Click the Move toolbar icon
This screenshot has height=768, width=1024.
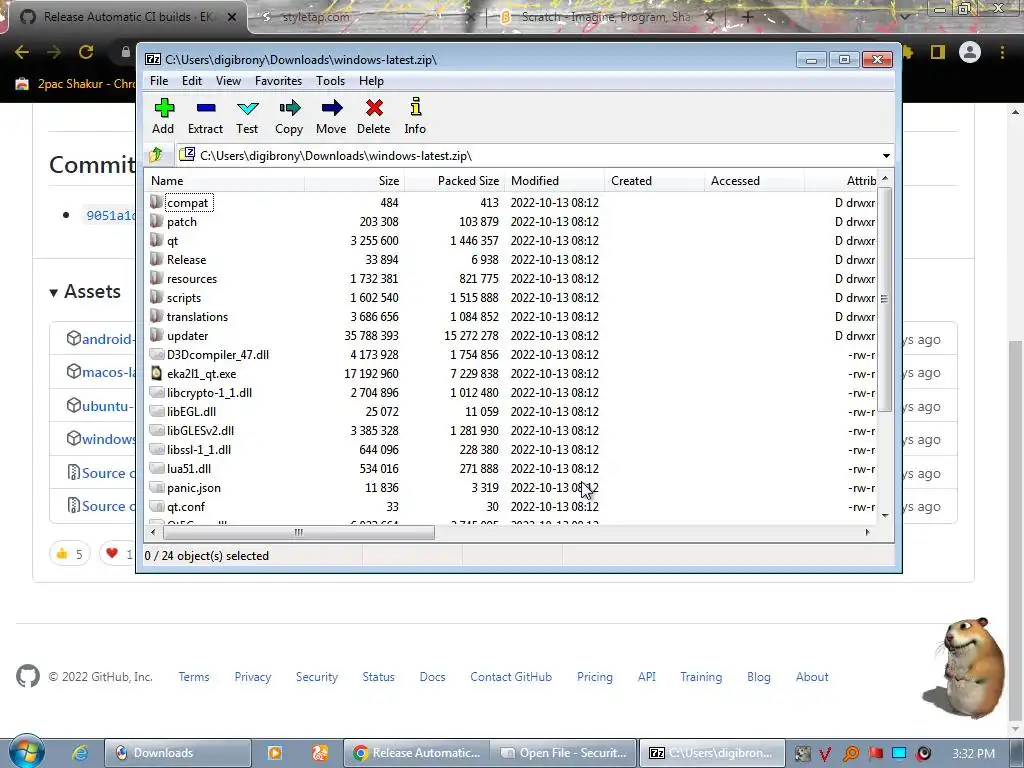point(332,108)
